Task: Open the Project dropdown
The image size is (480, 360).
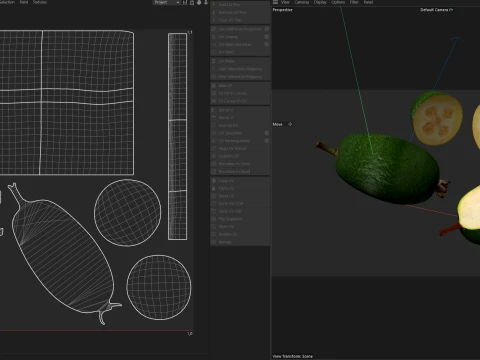Action: (x=167, y=2)
